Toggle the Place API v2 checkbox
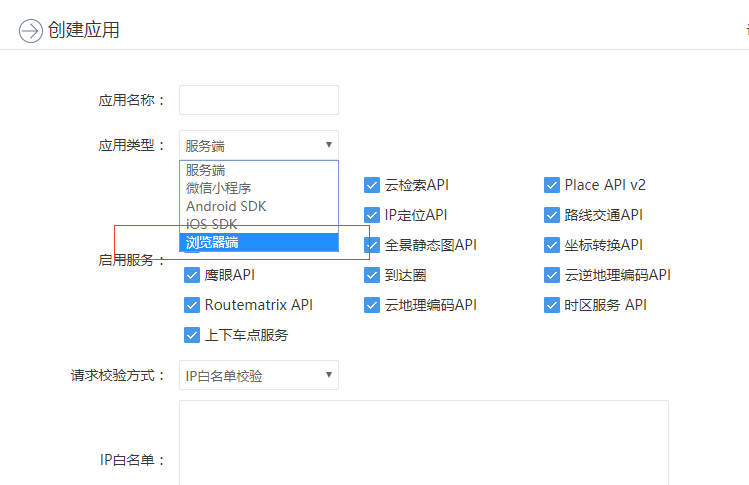The width and height of the screenshot is (749, 485). (552, 185)
